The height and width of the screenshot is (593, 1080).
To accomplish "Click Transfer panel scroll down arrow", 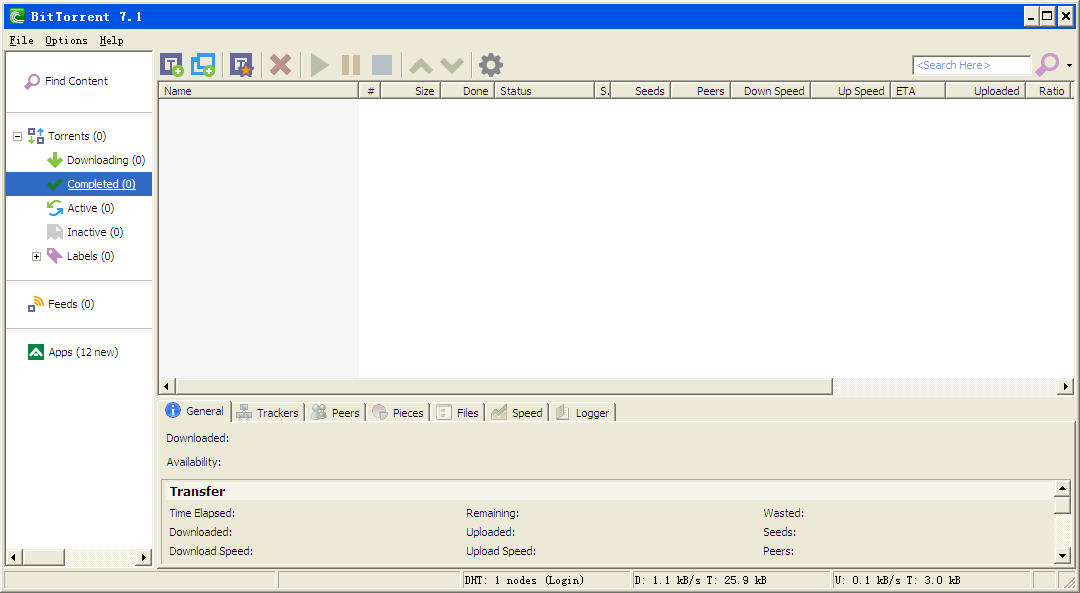I will click(x=1063, y=555).
